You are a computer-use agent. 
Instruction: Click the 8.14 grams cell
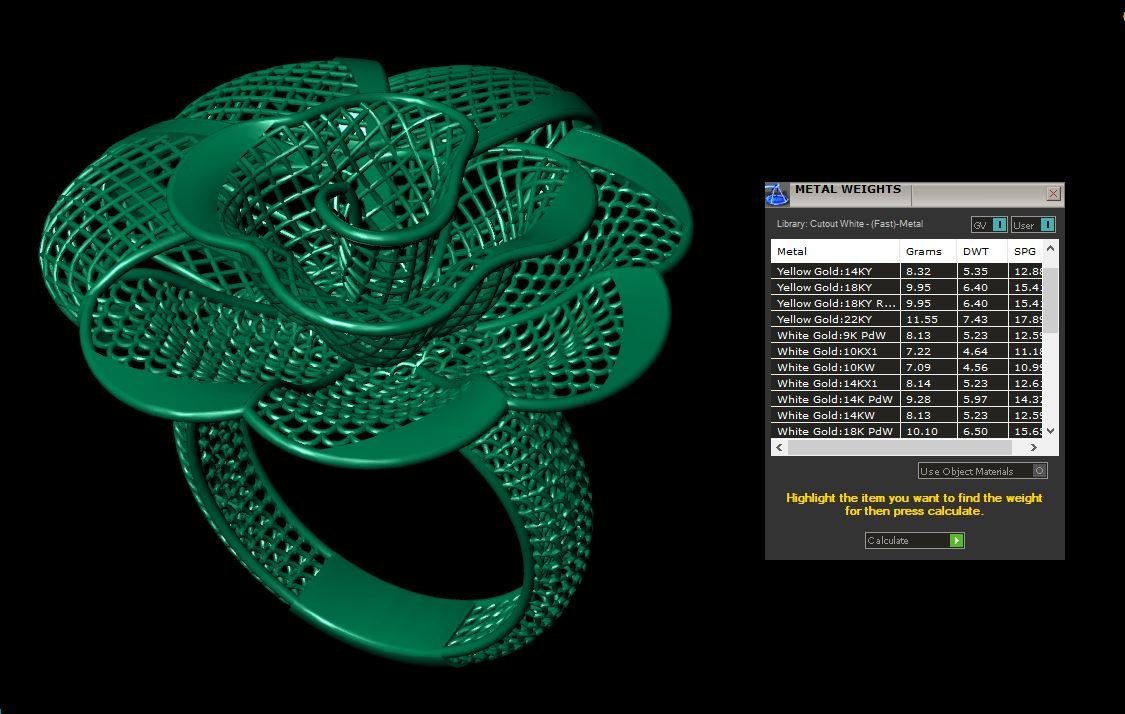(928, 383)
